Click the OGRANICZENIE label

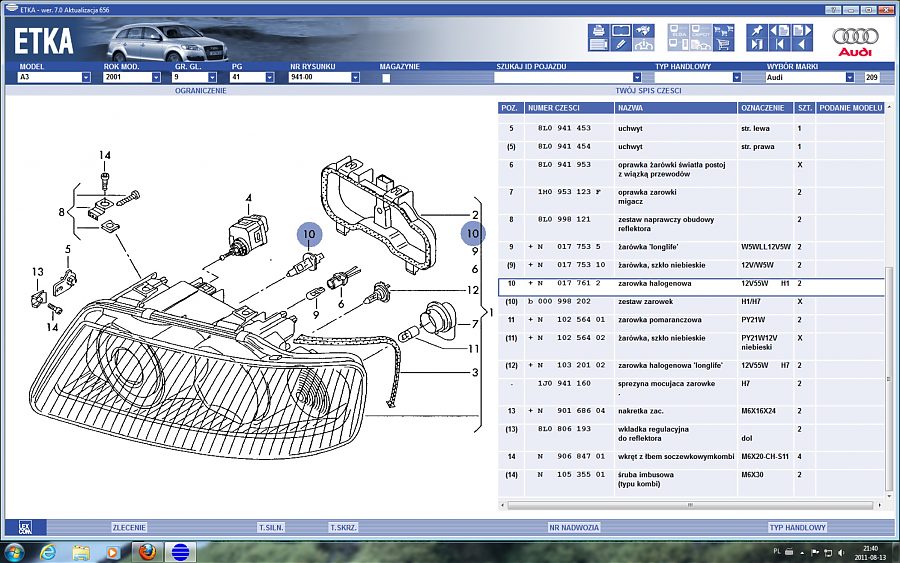pyautogui.click(x=200, y=91)
